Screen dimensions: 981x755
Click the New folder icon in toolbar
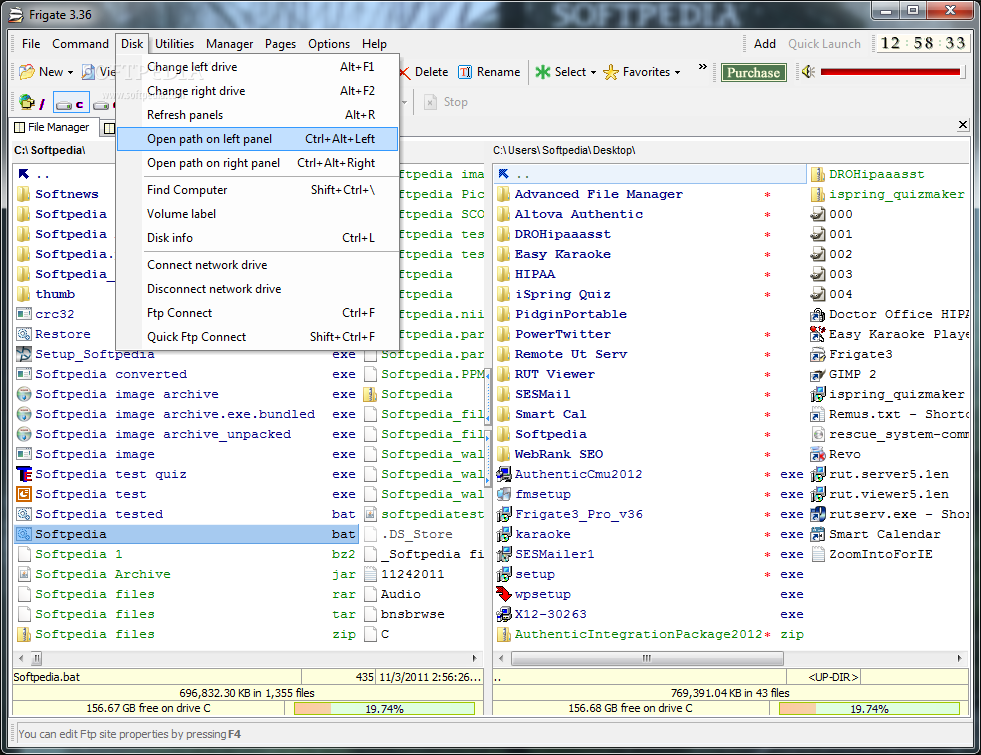pos(26,72)
